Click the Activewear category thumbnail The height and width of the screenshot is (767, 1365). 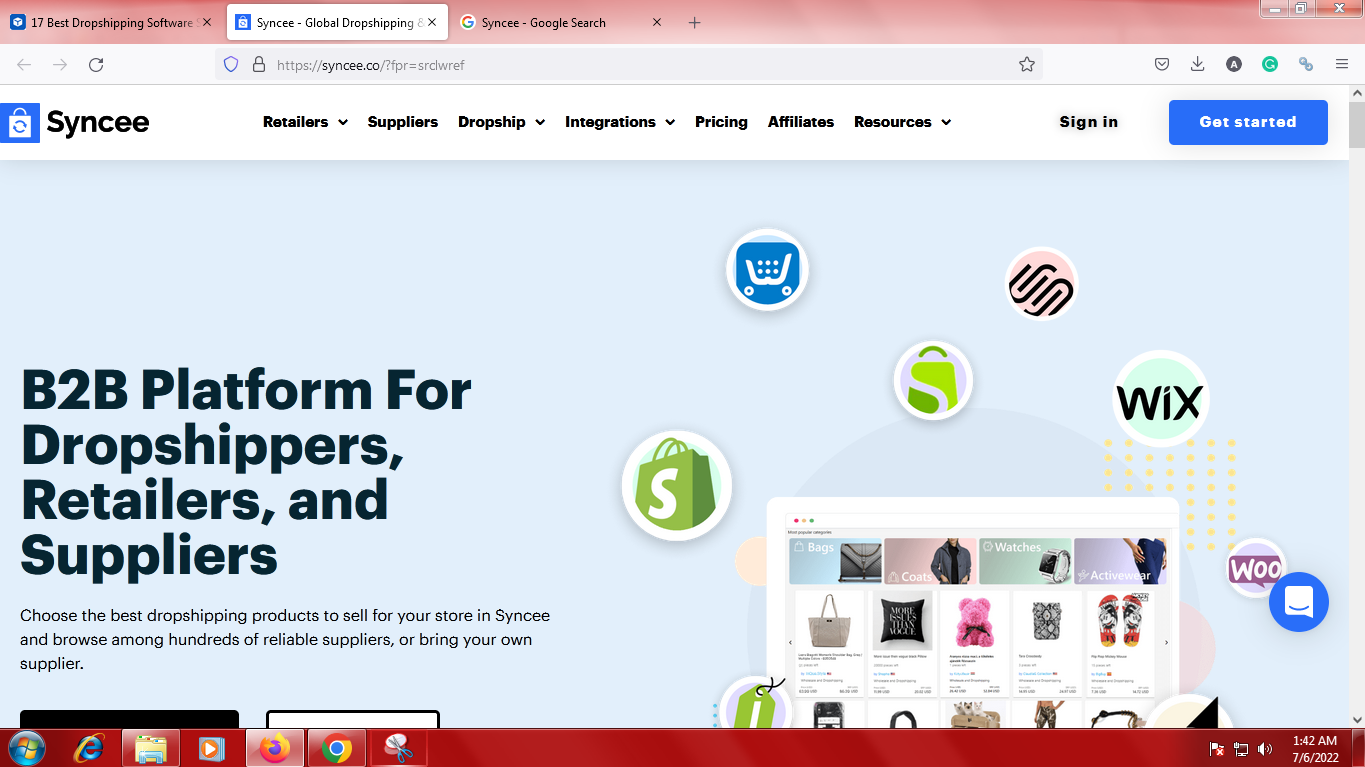(x=1120, y=561)
